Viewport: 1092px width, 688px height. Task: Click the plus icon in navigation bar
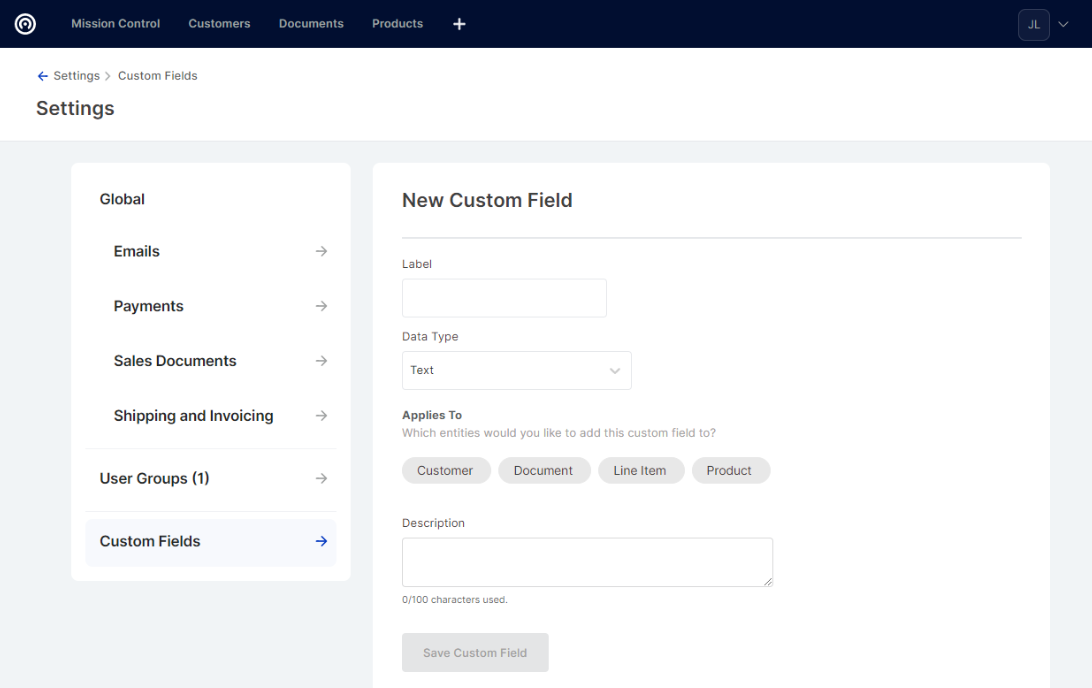click(459, 24)
